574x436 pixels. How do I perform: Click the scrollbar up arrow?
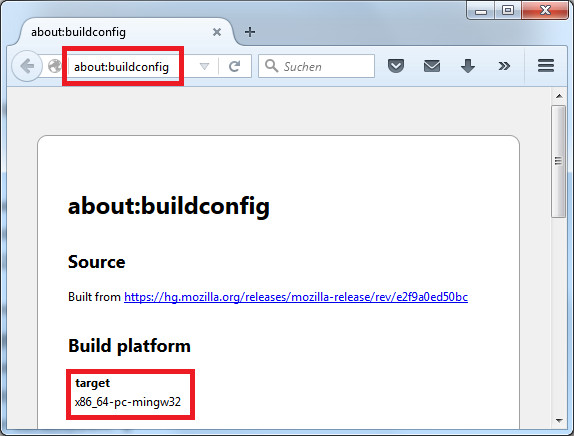click(559, 96)
